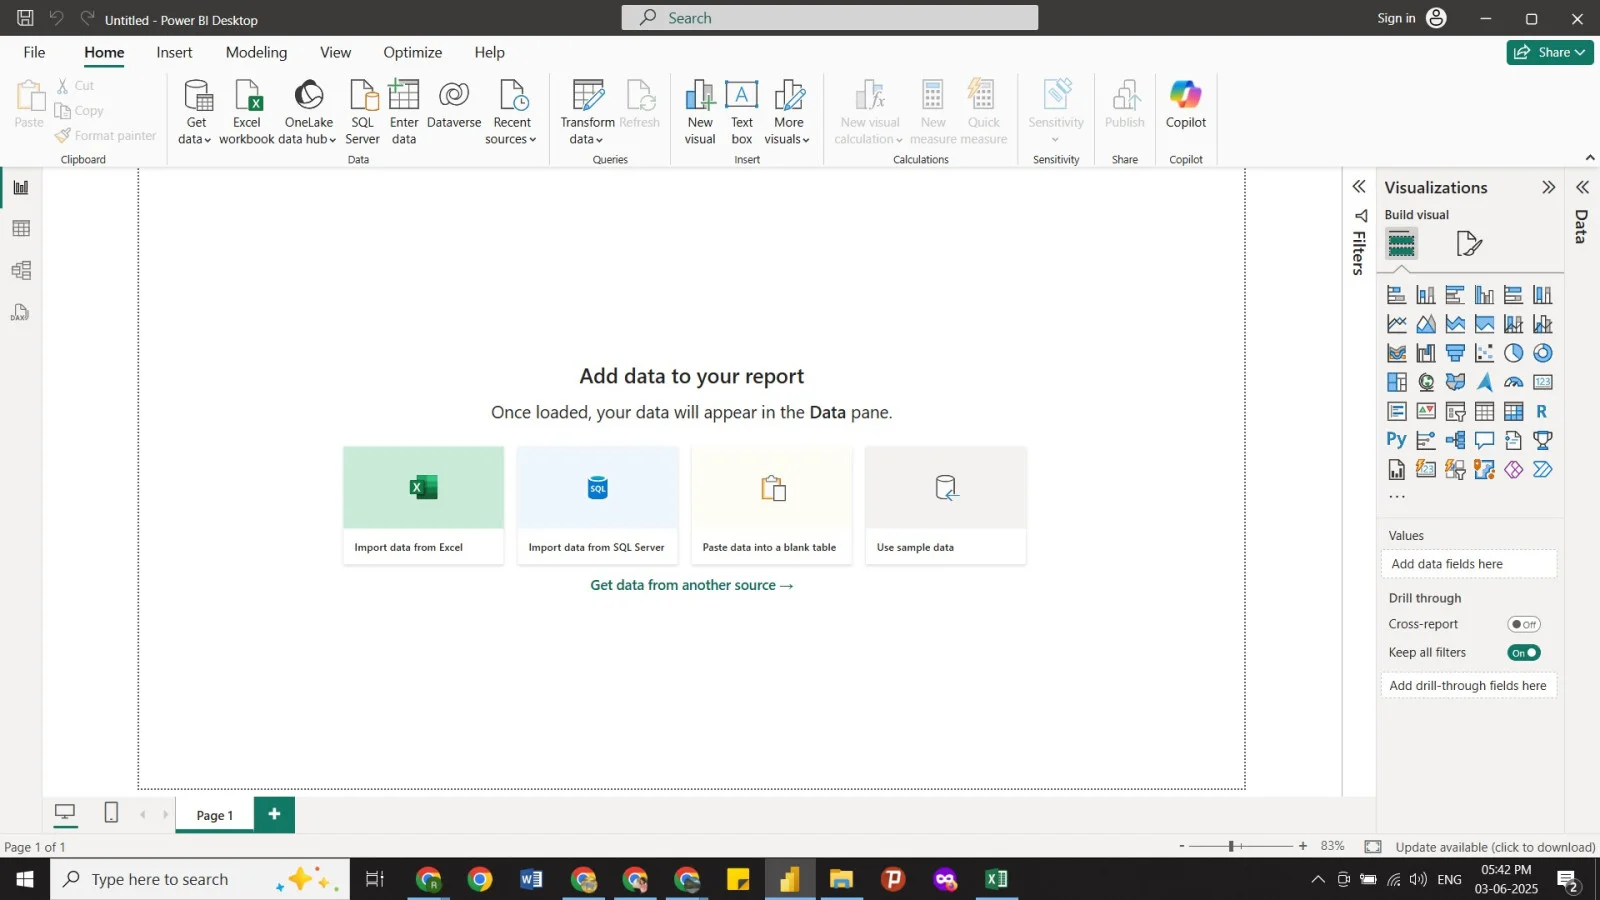Screen dimensions: 1600x900
Task: Switch to the View ribbon tab
Action: point(335,52)
